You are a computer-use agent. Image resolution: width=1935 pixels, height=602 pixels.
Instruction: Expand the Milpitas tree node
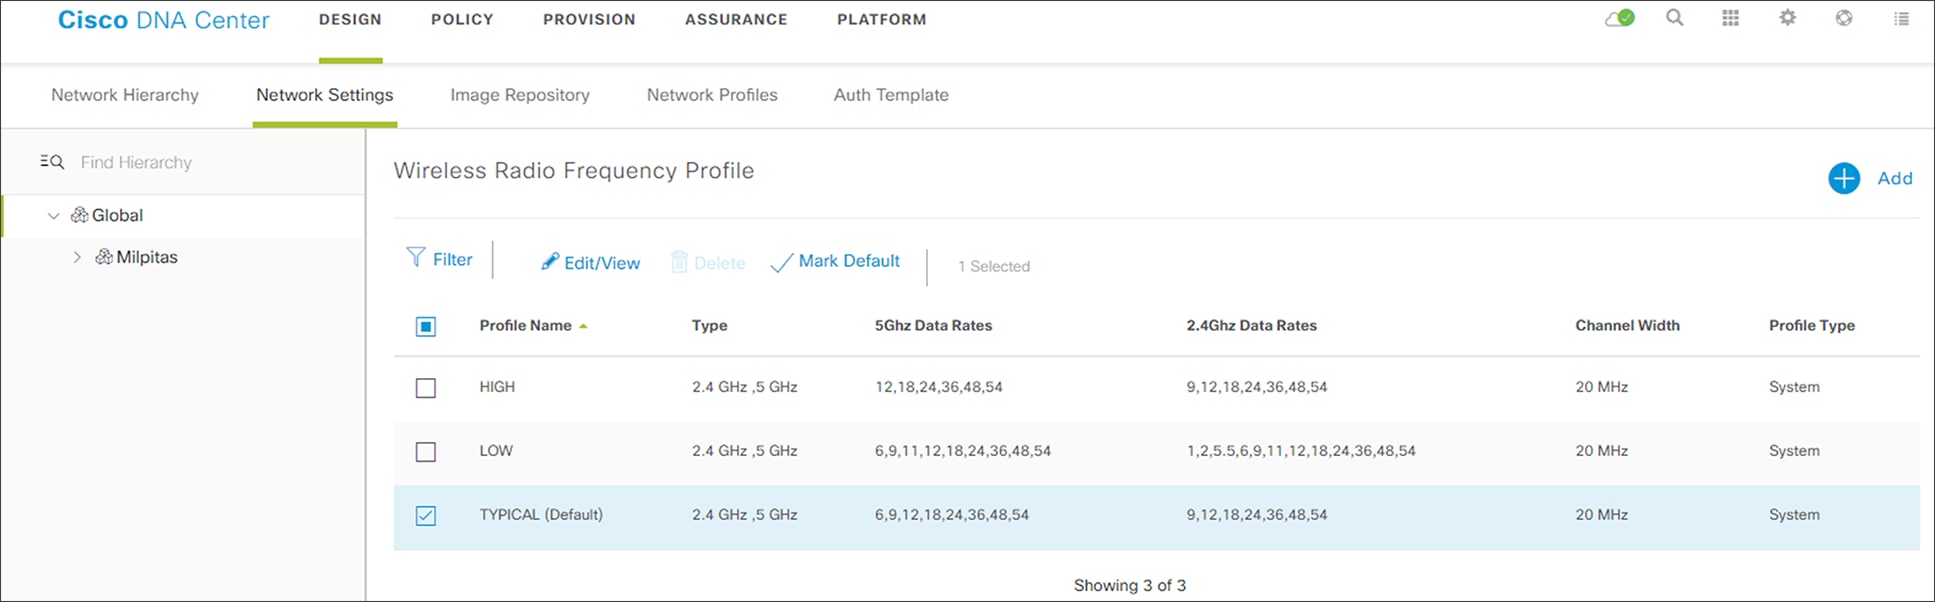click(77, 257)
